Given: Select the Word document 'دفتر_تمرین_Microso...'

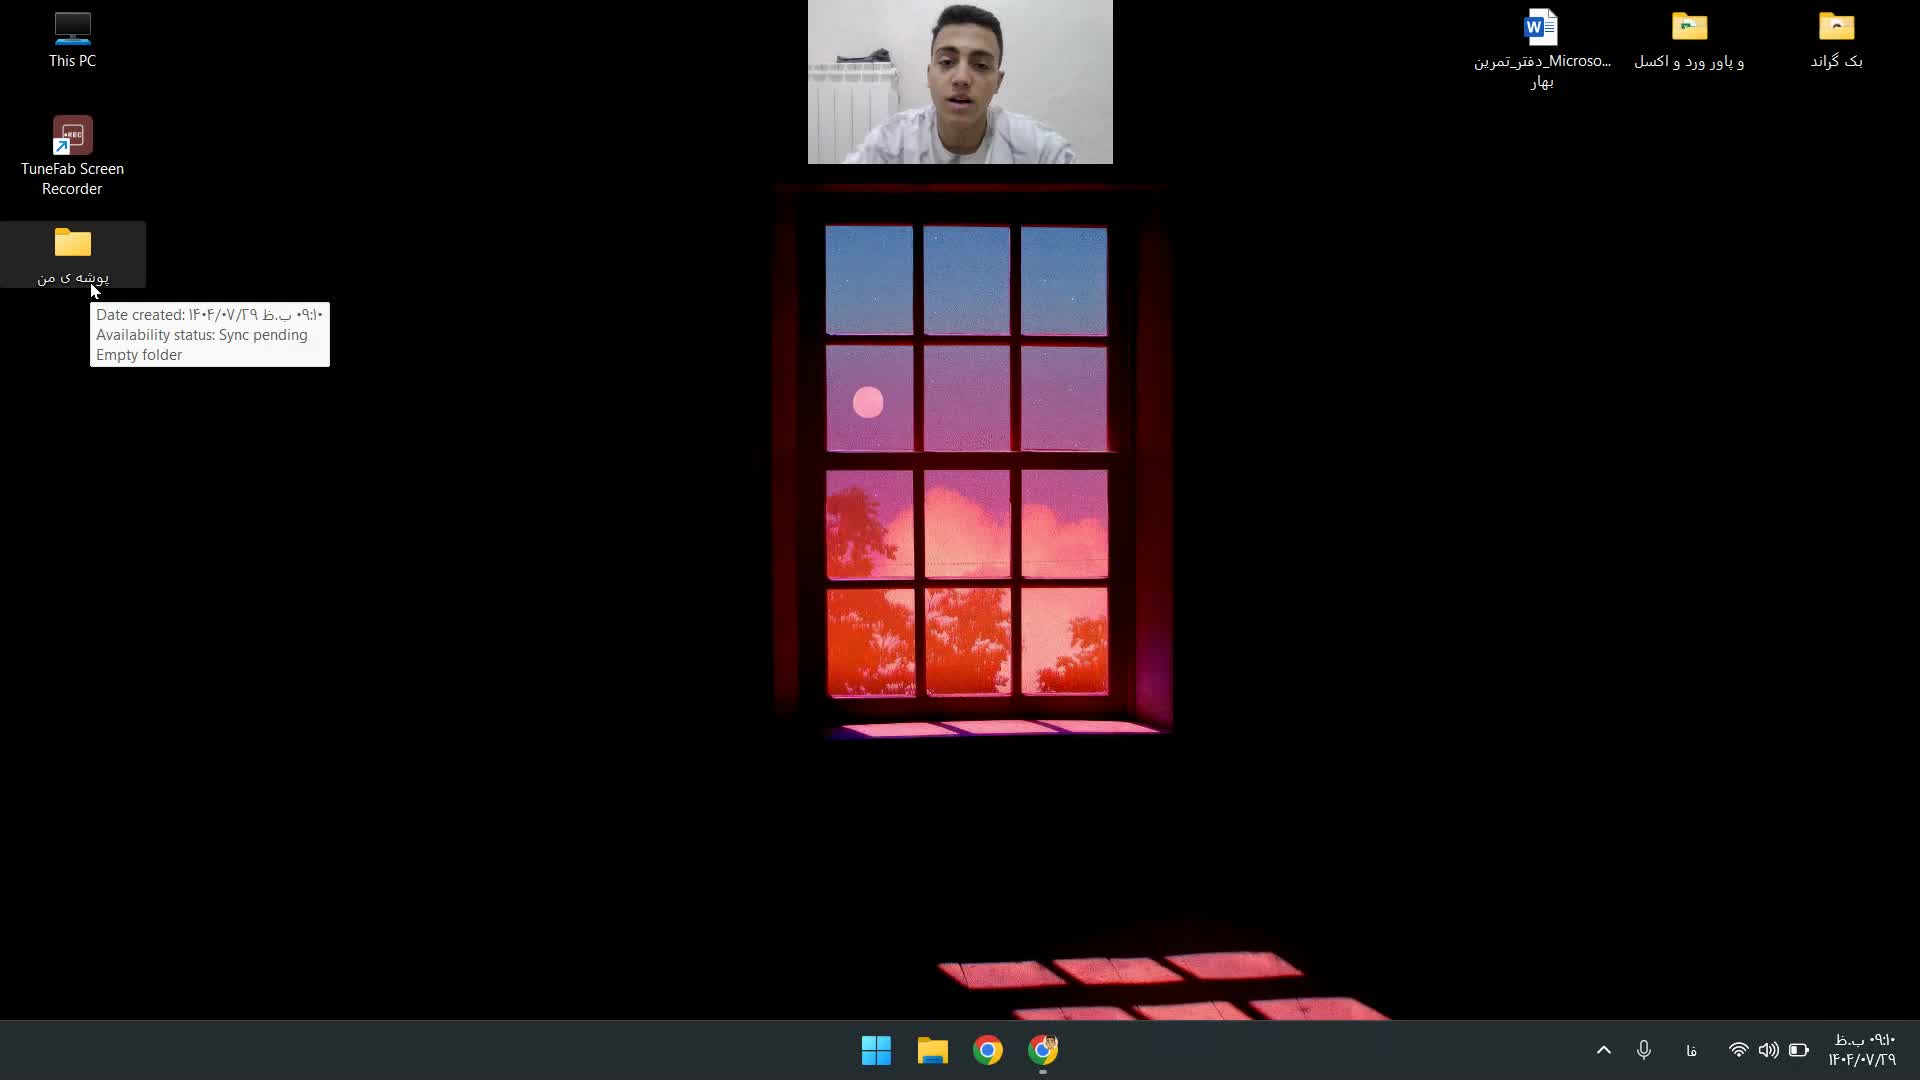Looking at the screenshot, I should 1541,30.
